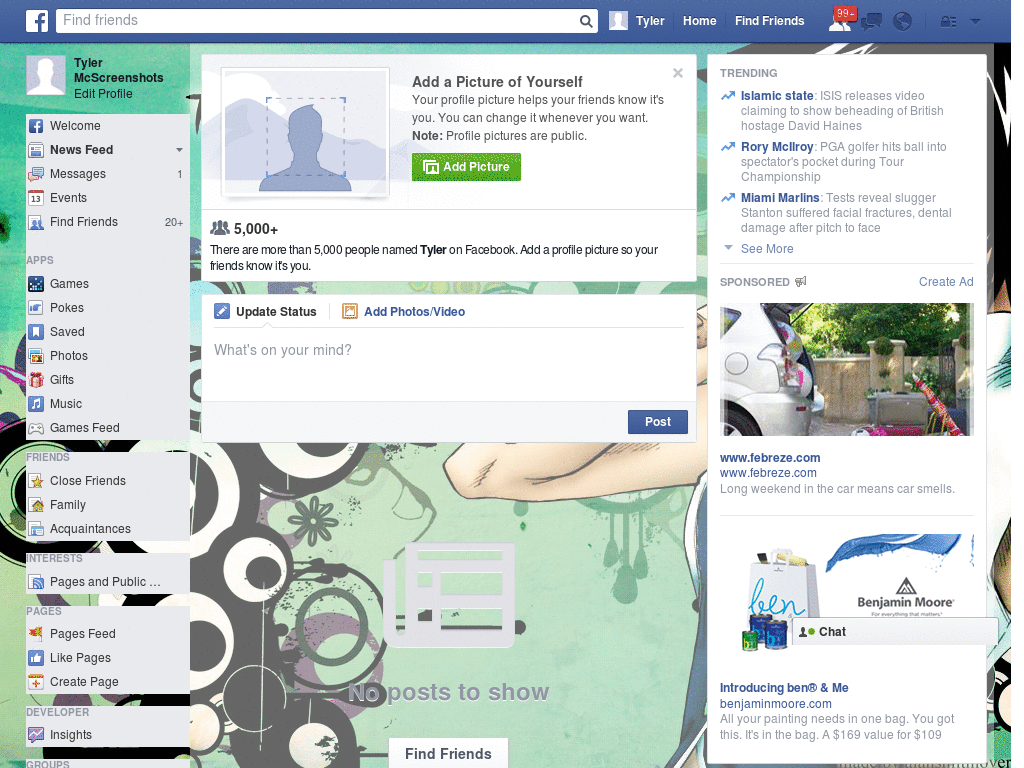The width and height of the screenshot is (1024, 768).
Task: Click the Introducing ben® & Me link
Action: point(784,688)
